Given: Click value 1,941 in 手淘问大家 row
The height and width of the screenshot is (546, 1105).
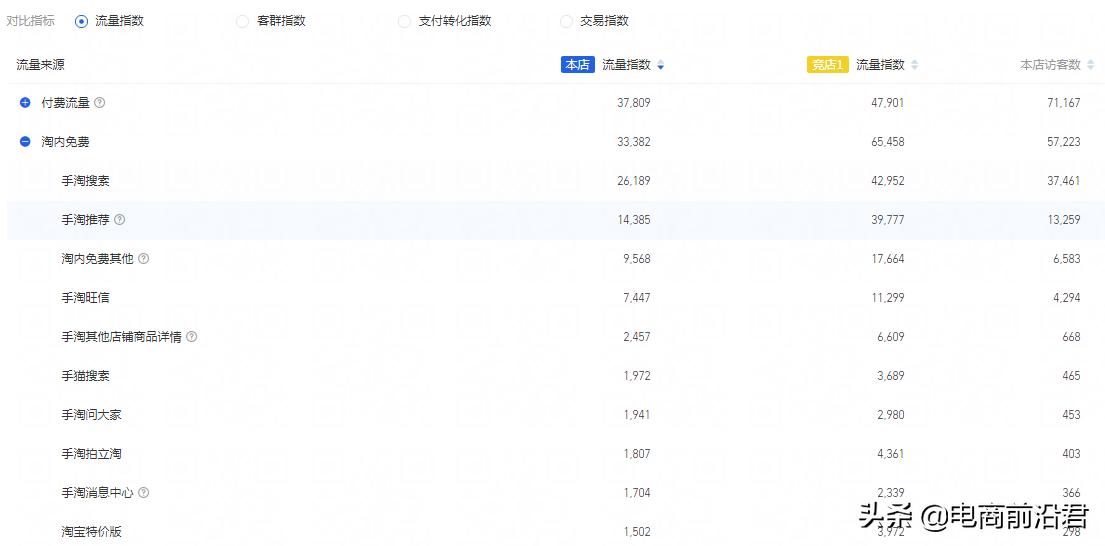Looking at the screenshot, I should tap(637, 415).
